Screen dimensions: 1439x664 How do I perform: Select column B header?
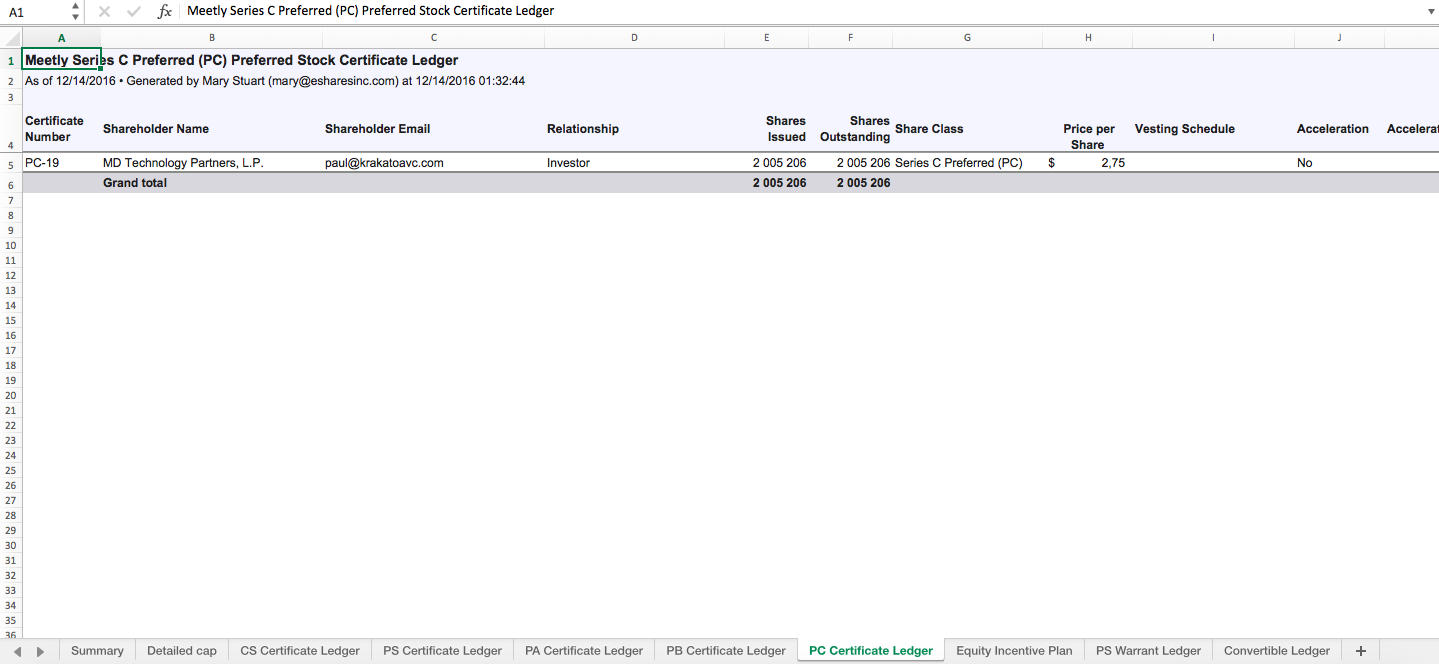(212, 38)
